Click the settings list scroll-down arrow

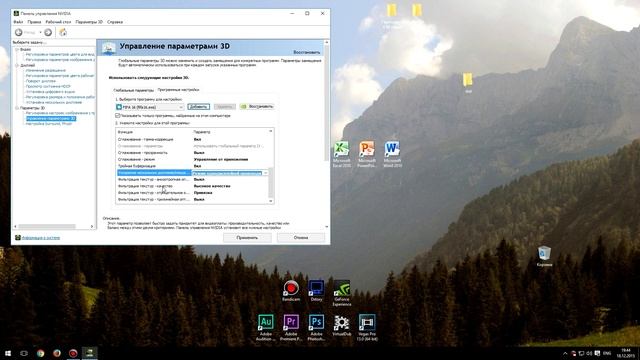271,201
